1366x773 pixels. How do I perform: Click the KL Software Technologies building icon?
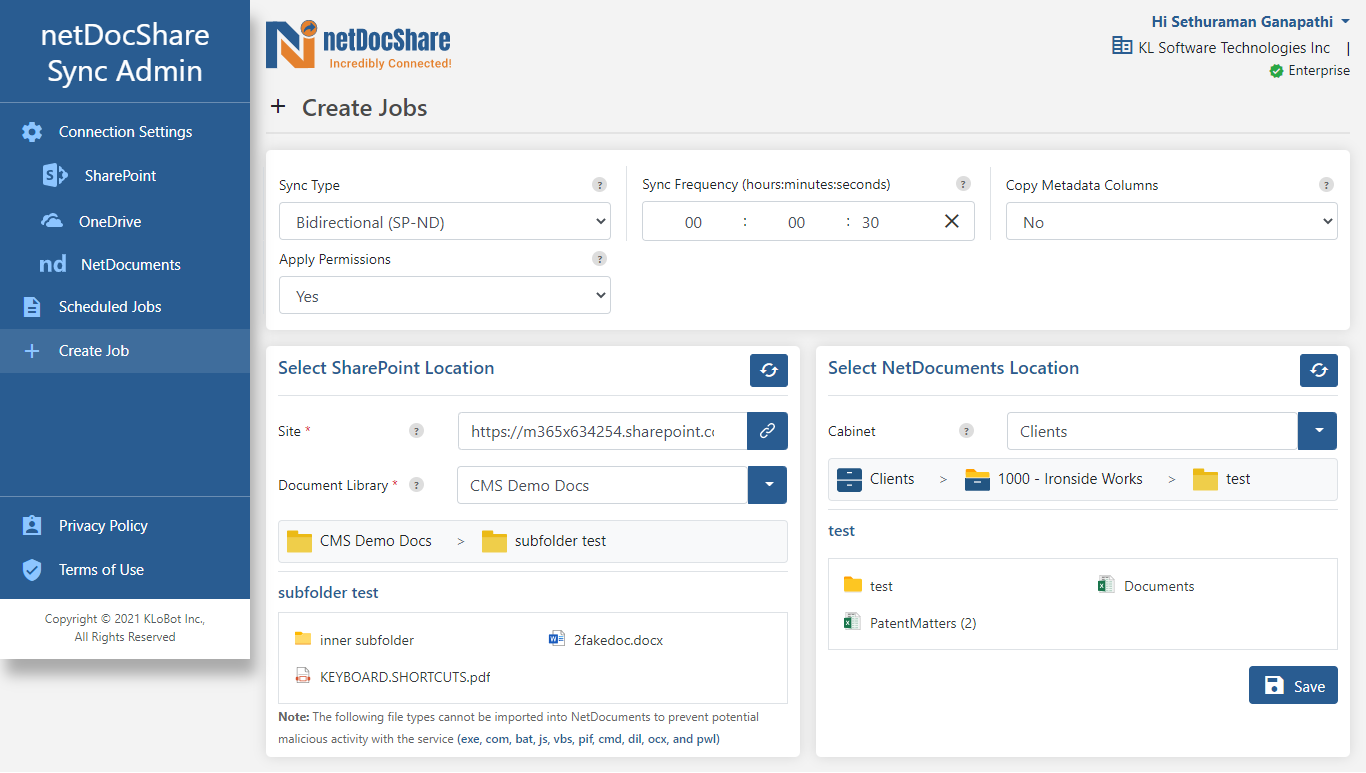click(1122, 46)
